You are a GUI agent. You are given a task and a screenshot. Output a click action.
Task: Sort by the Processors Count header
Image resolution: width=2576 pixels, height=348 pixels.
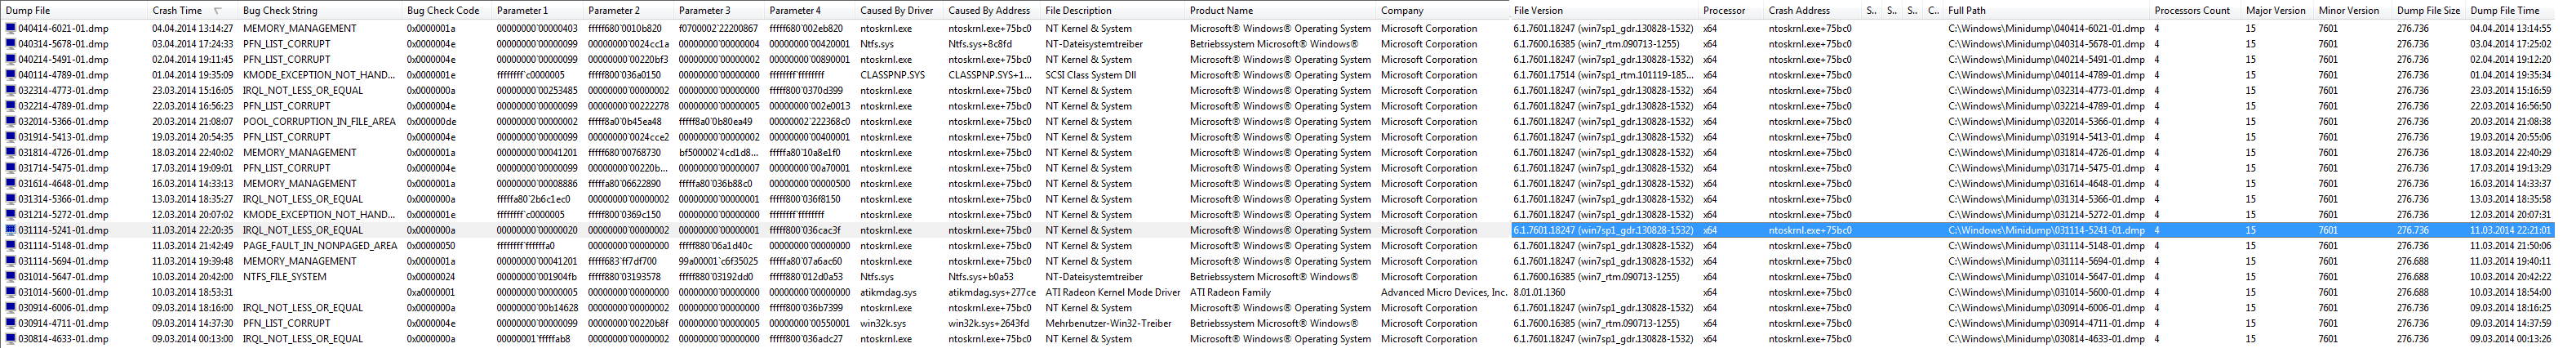[2196, 10]
